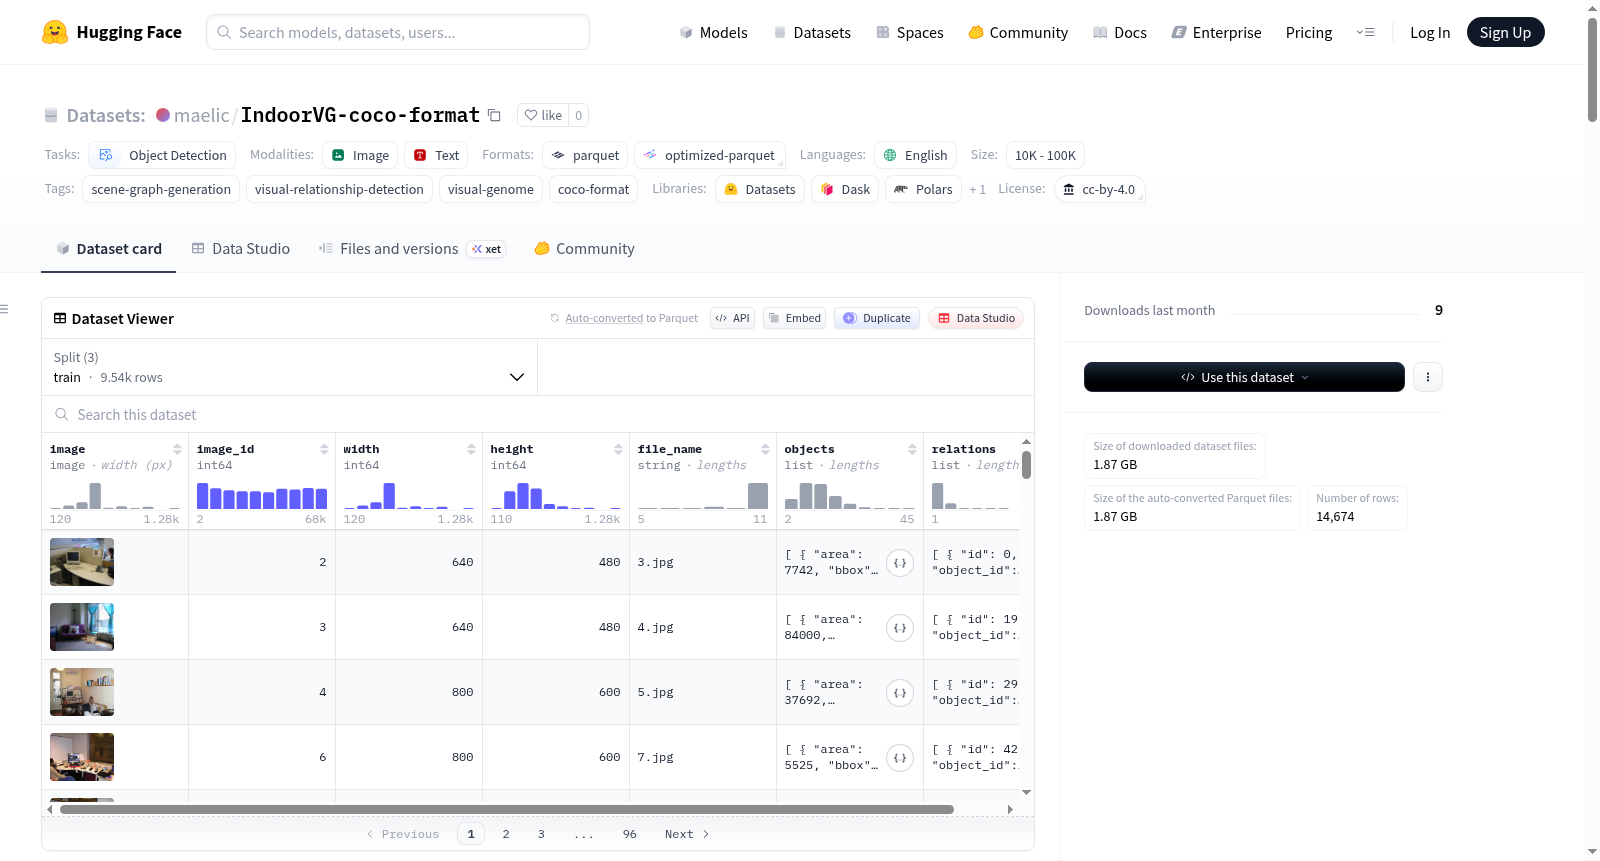This screenshot has width=1600, height=861.
Task: Open Community in the top navigation
Action: (1018, 32)
